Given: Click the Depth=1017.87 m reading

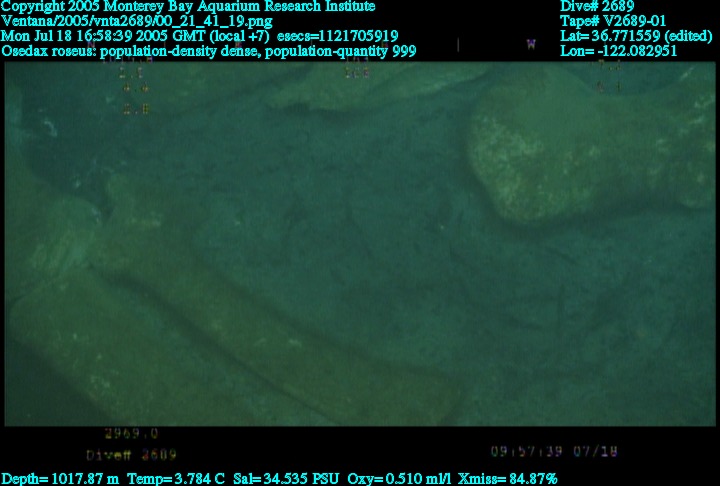Looking at the screenshot, I should point(60,479).
